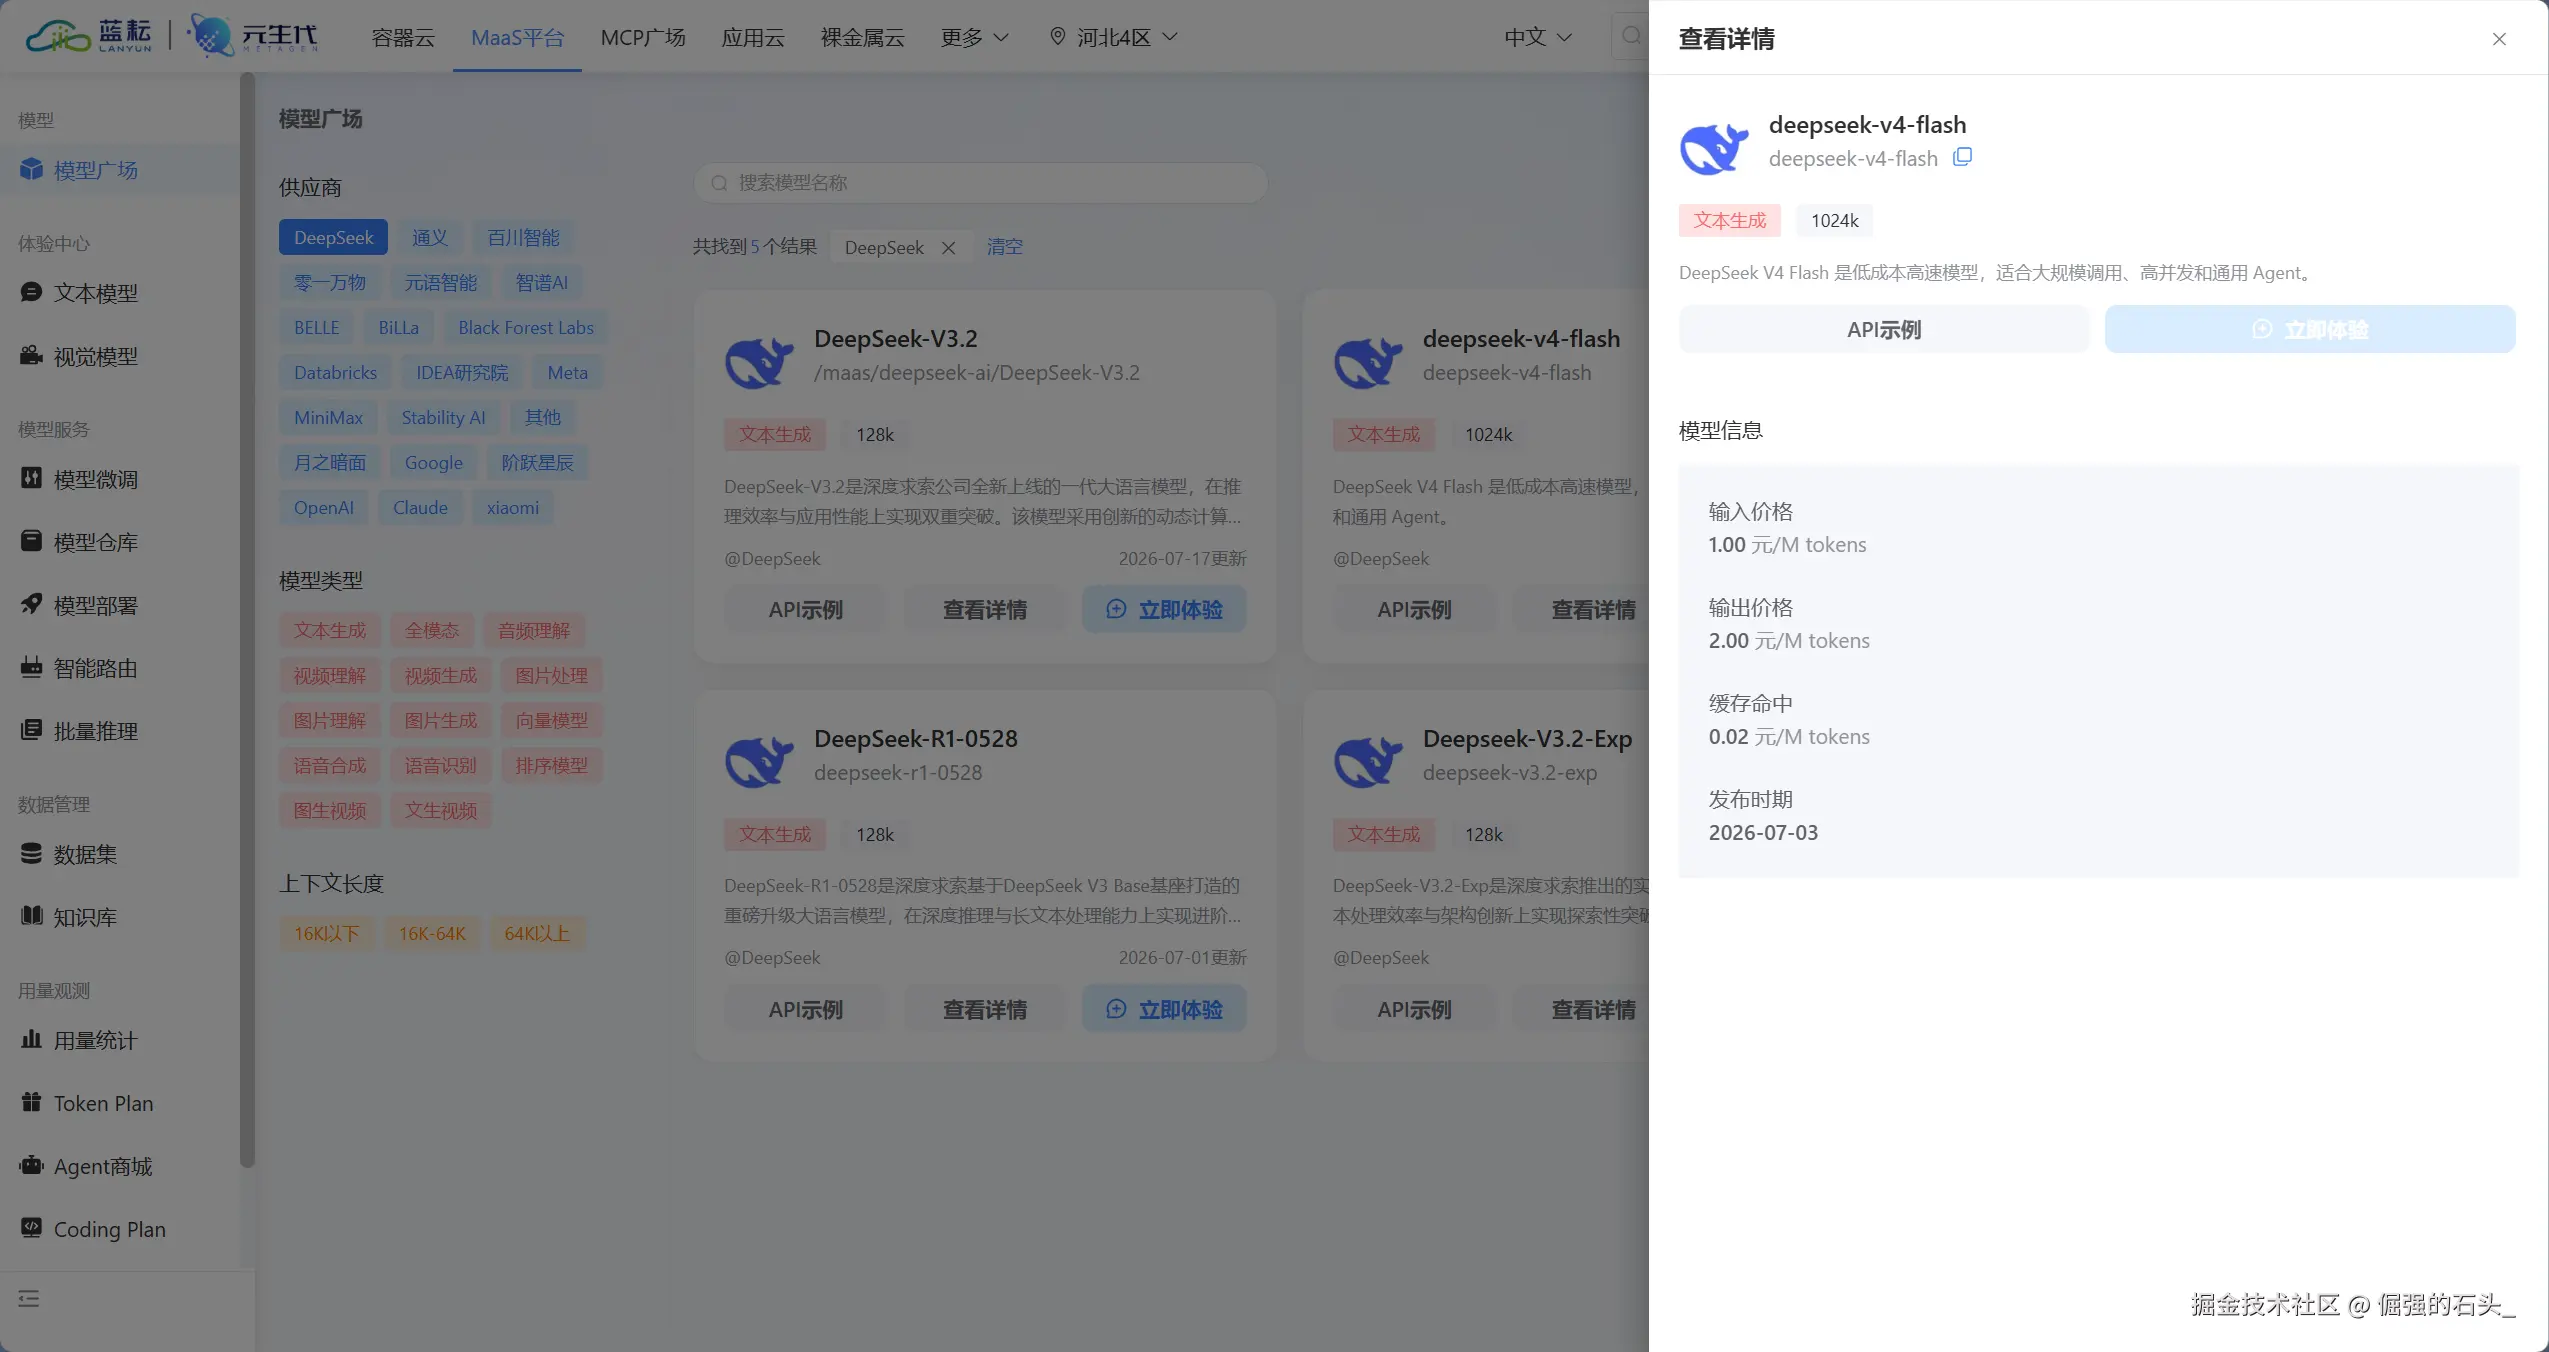Open 批量推理 icon in sidebar
The height and width of the screenshot is (1352, 2549).
[x=31, y=730]
